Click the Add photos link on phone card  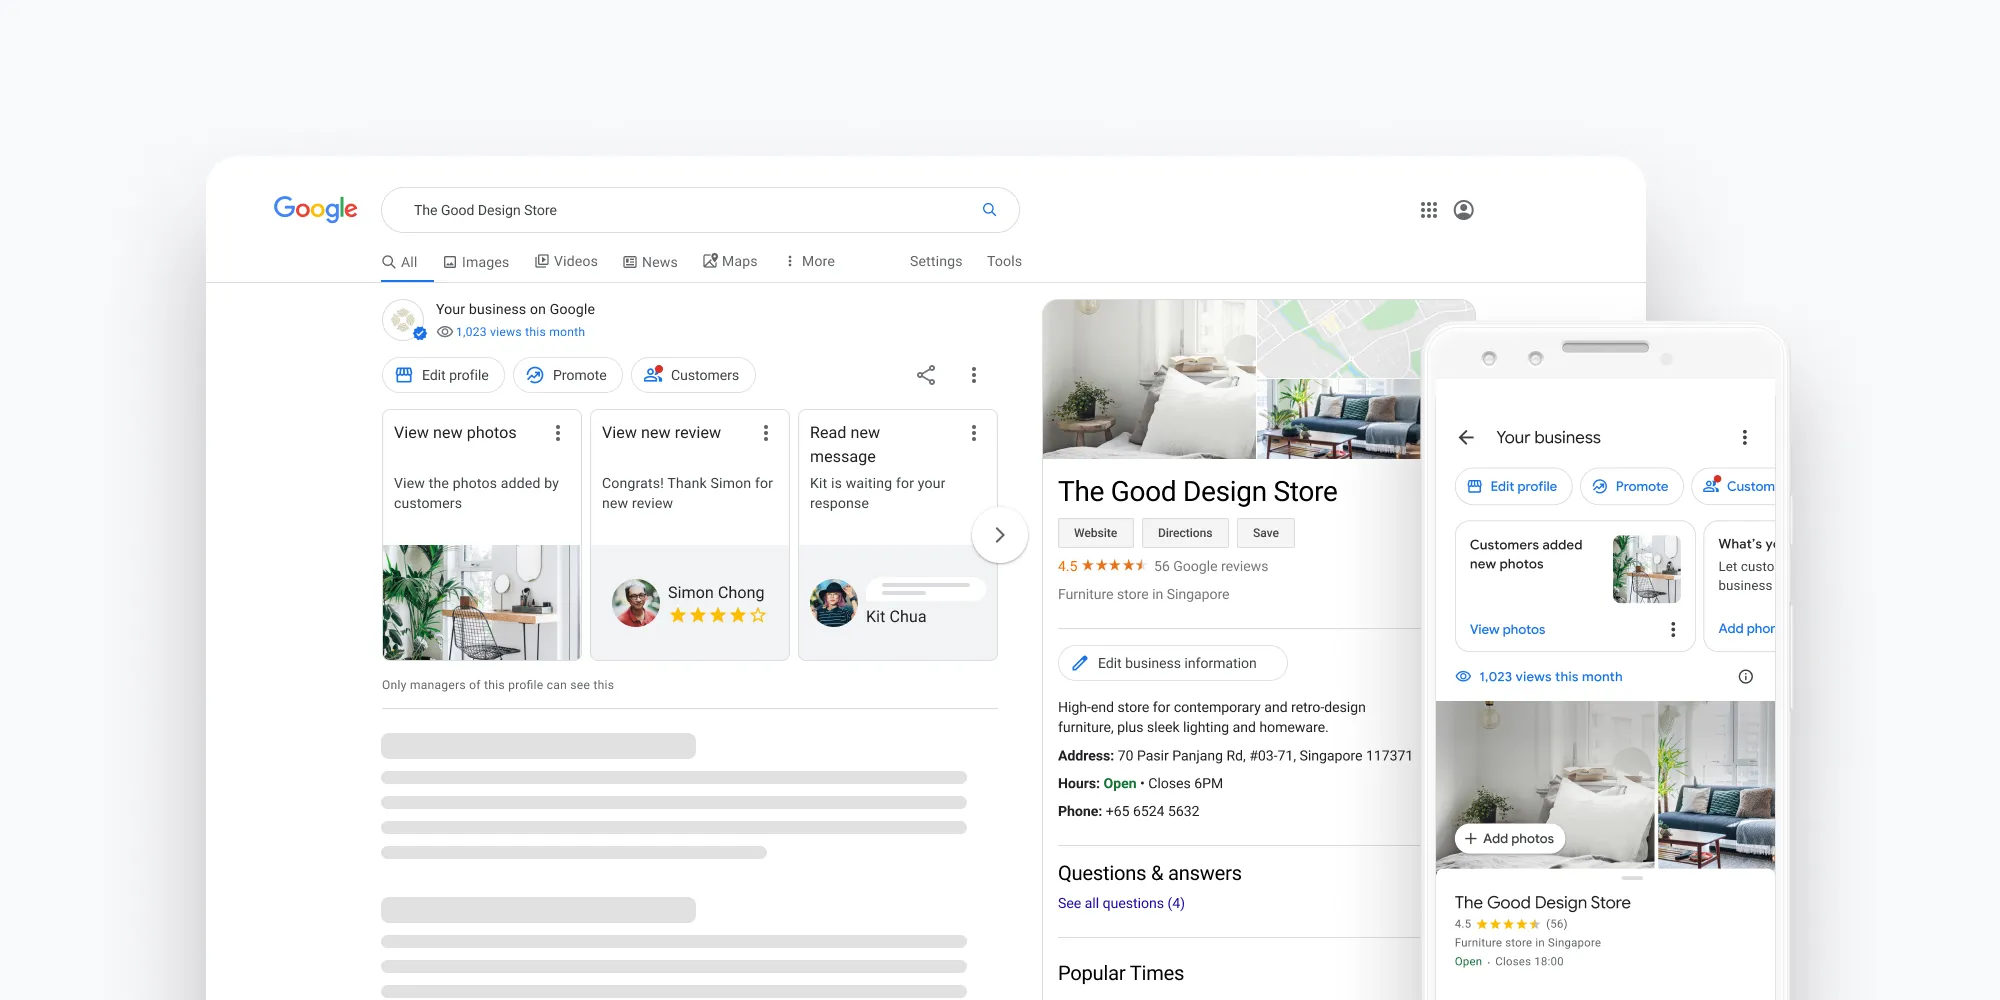coord(1746,629)
